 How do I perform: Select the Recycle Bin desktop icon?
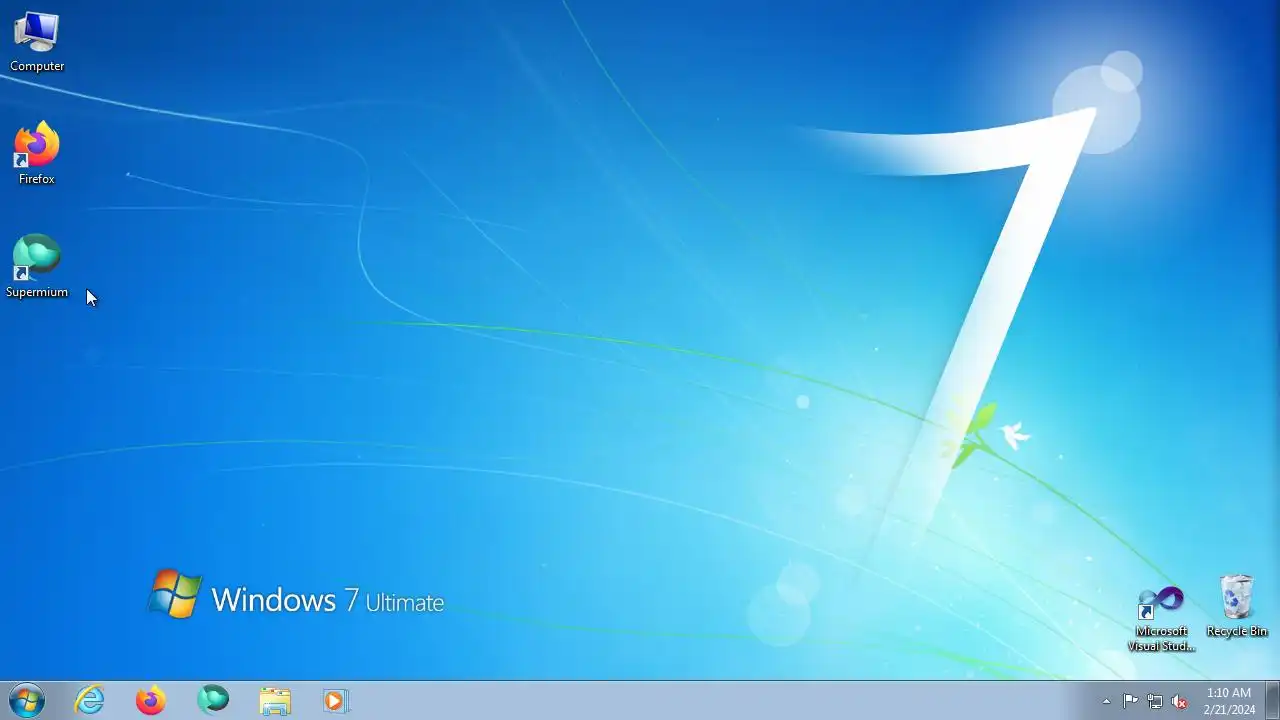coord(1237,607)
